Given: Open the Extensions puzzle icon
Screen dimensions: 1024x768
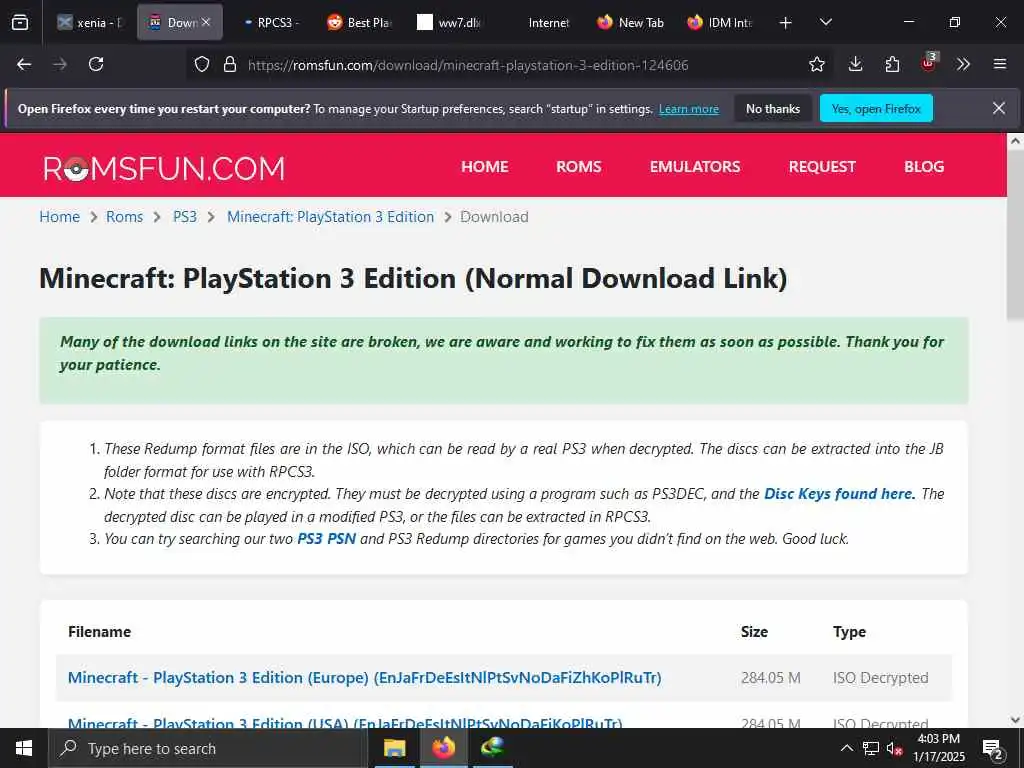Looking at the screenshot, I should [892, 64].
